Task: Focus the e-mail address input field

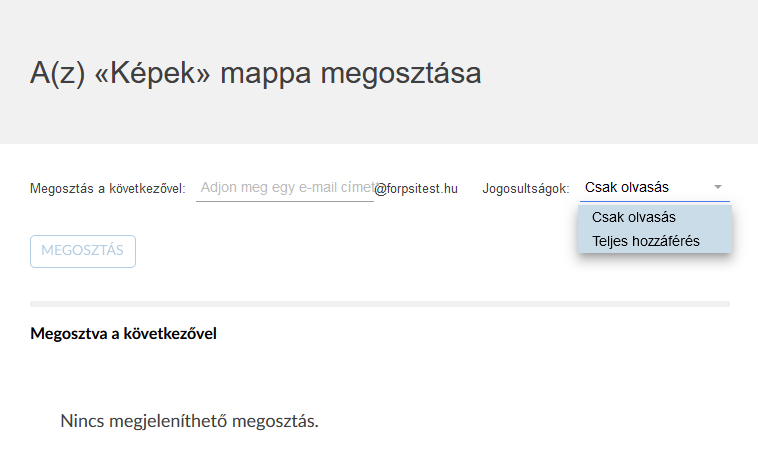Action: click(285, 188)
